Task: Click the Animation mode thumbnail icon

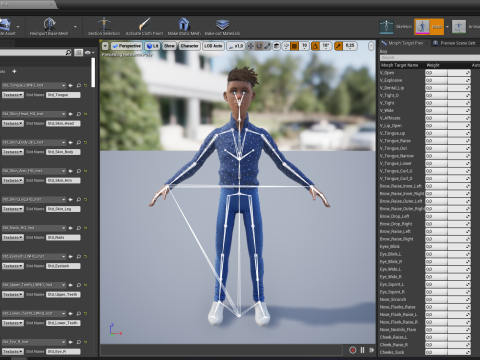Action: pyautogui.click(x=459, y=27)
